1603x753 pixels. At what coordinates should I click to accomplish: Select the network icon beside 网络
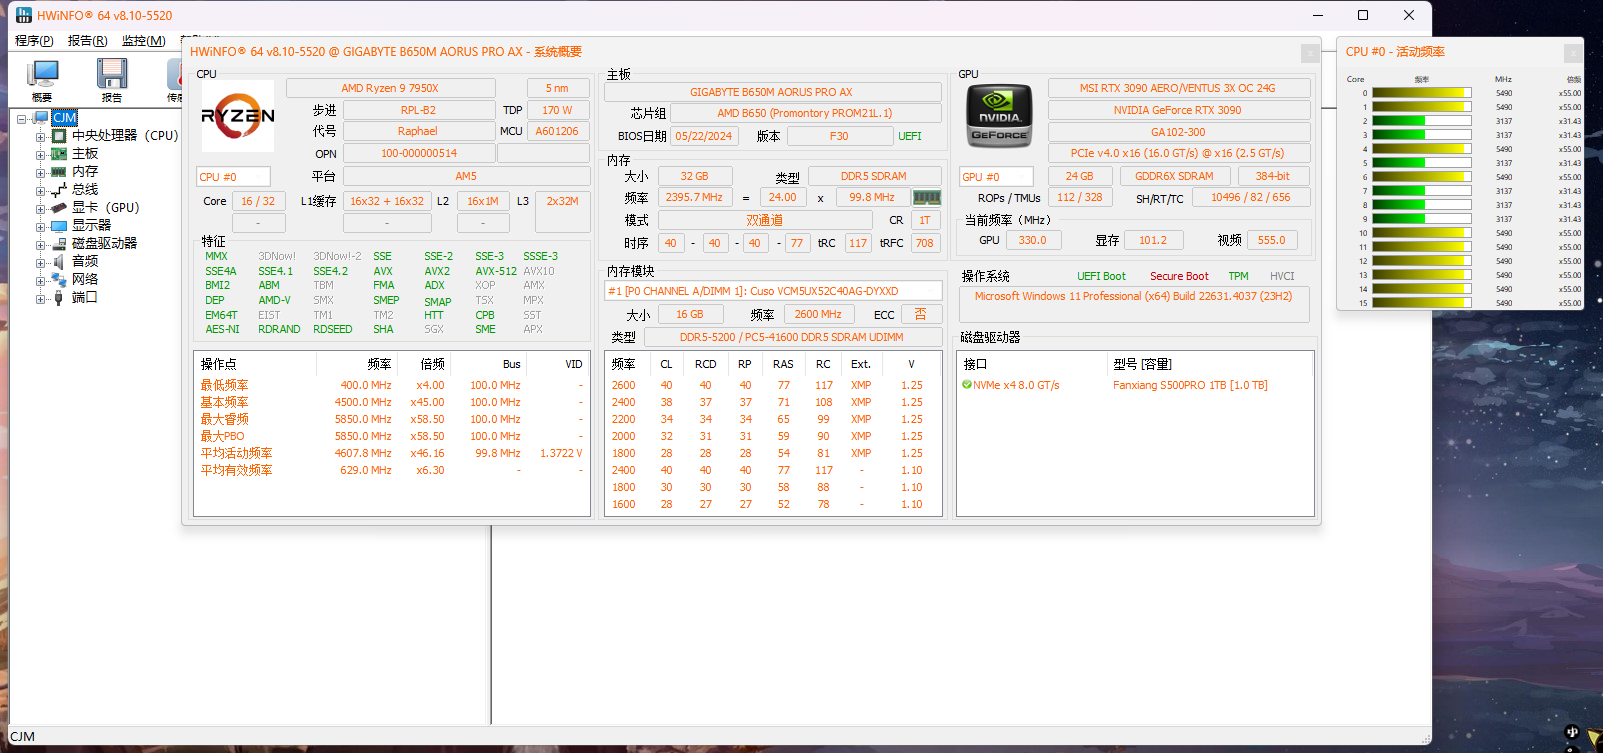click(x=59, y=280)
